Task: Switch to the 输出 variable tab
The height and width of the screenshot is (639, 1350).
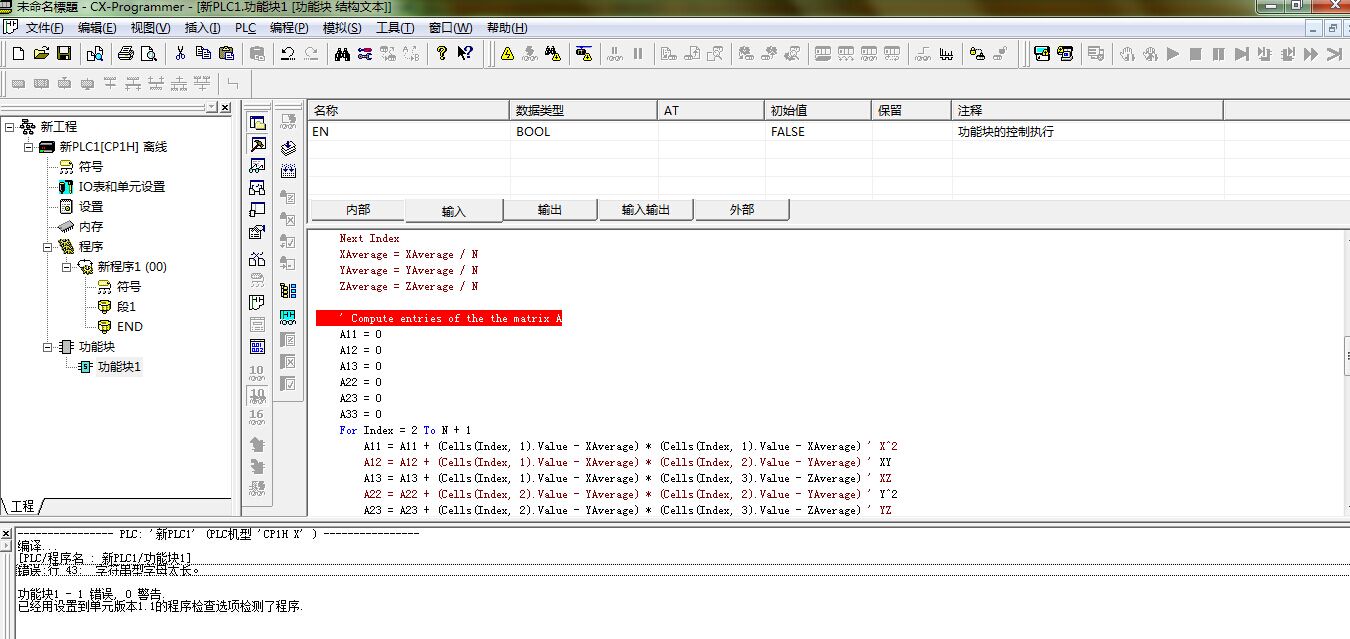Action: pos(549,210)
